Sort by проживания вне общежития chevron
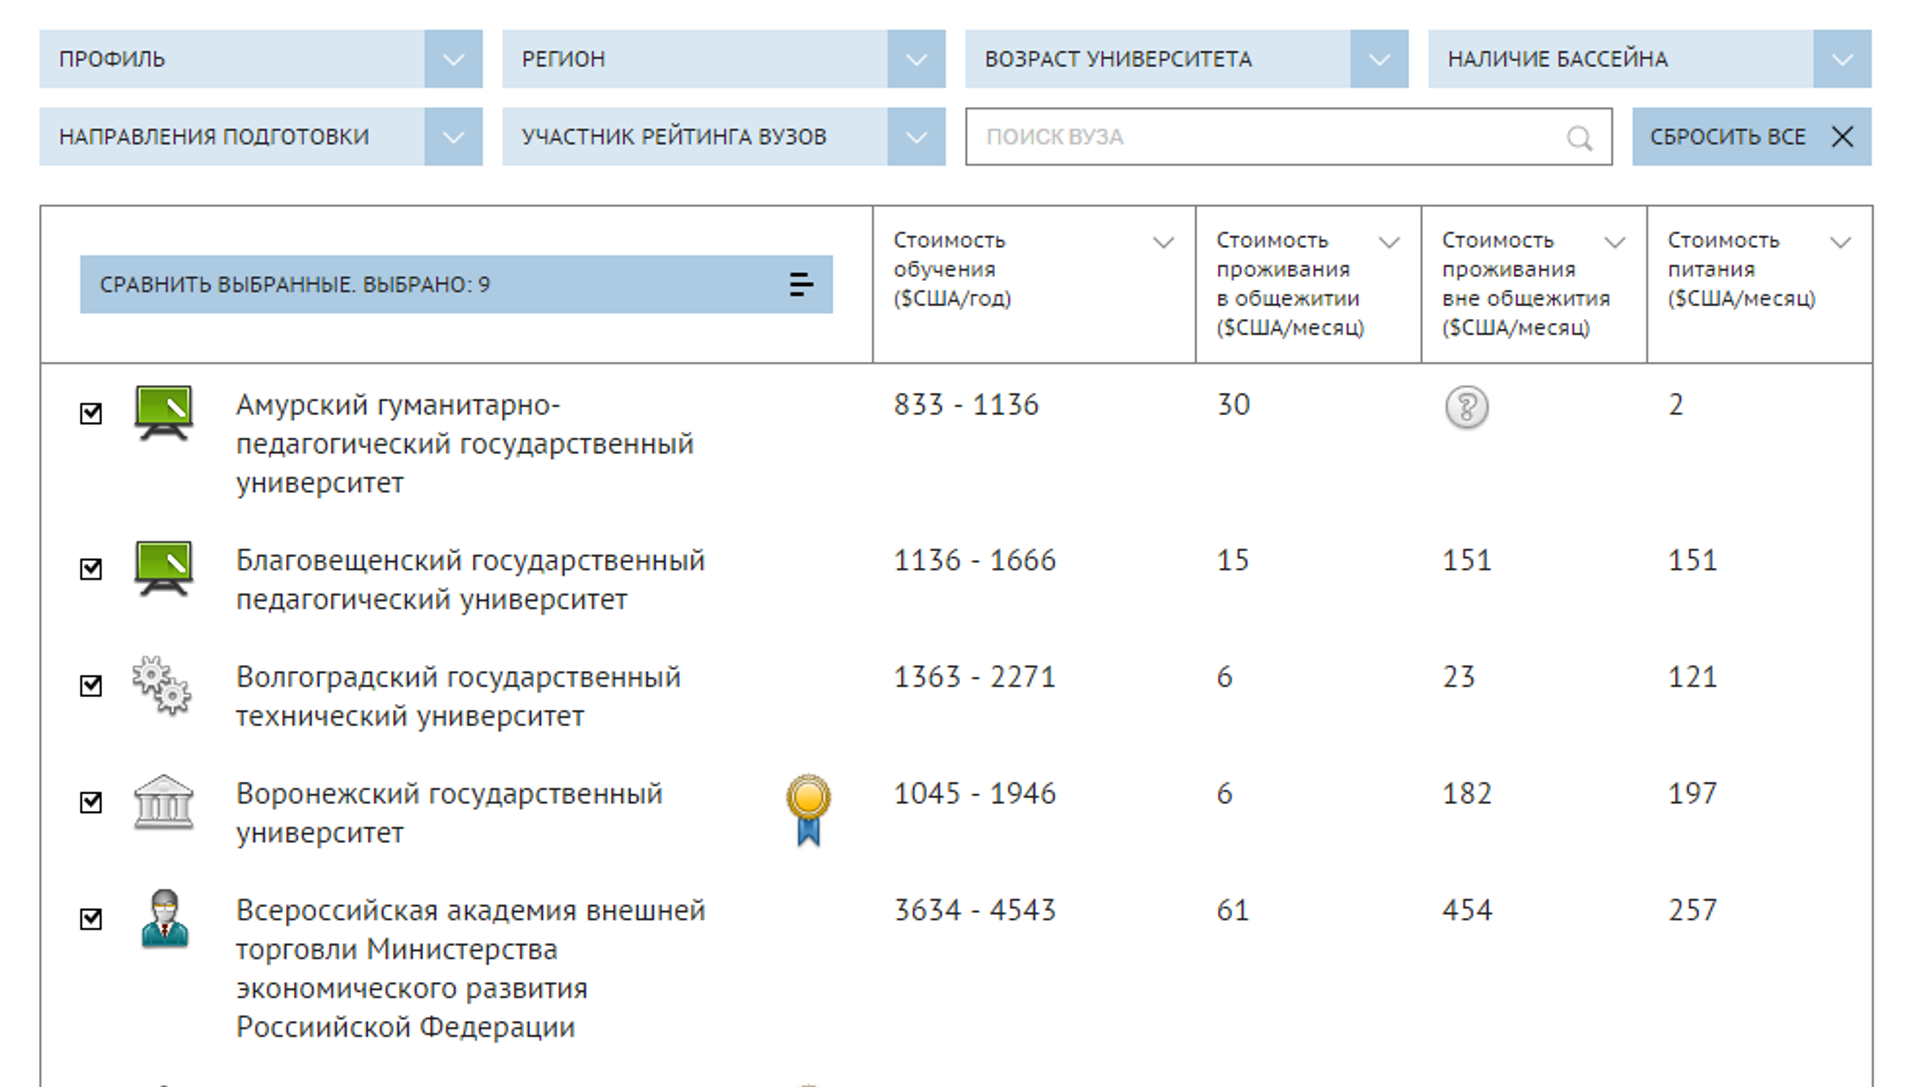This screenshot has width=1920, height=1087. (1614, 243)
